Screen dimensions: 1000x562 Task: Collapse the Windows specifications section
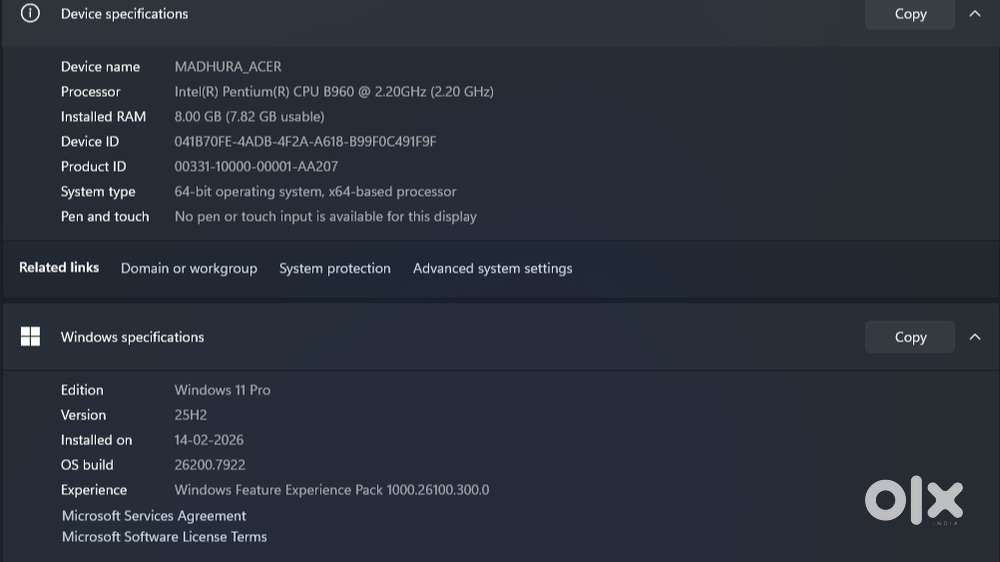[974, 337]
